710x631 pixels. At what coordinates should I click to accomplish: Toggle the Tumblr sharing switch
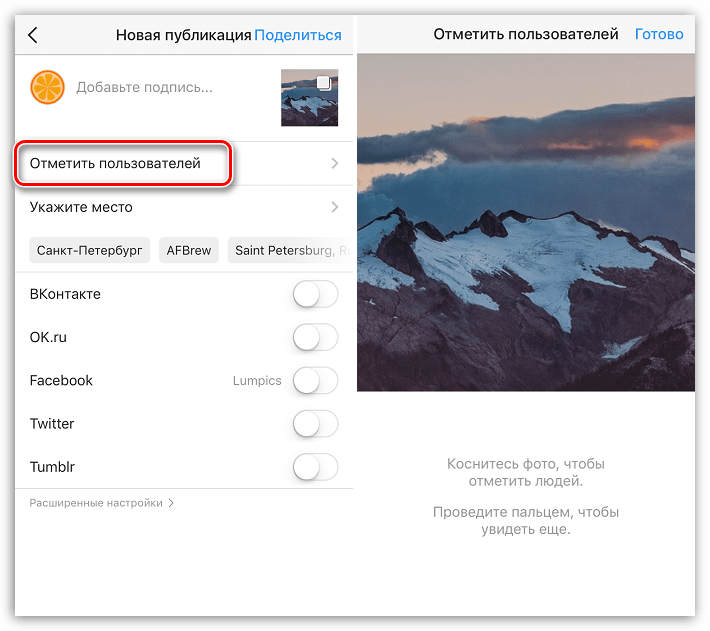tap(315, 467)
